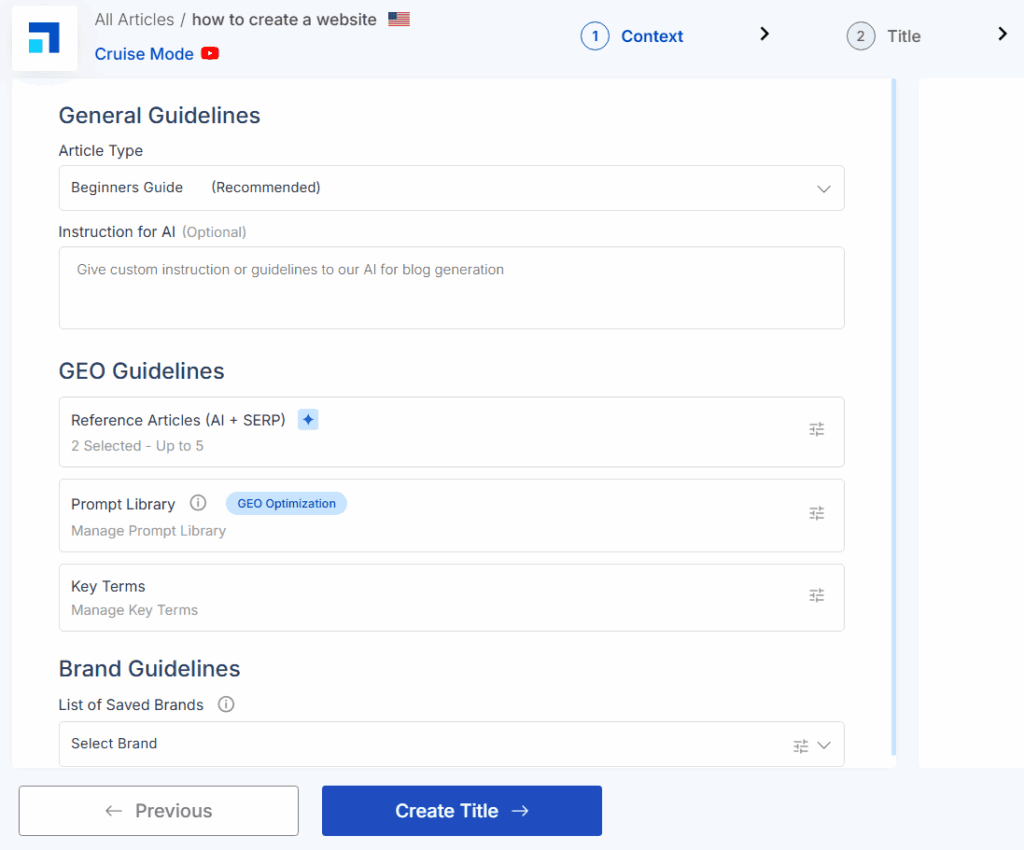1024x850 pixels.
Task: Switch to the Context step tab
Action: pos(633,37)
